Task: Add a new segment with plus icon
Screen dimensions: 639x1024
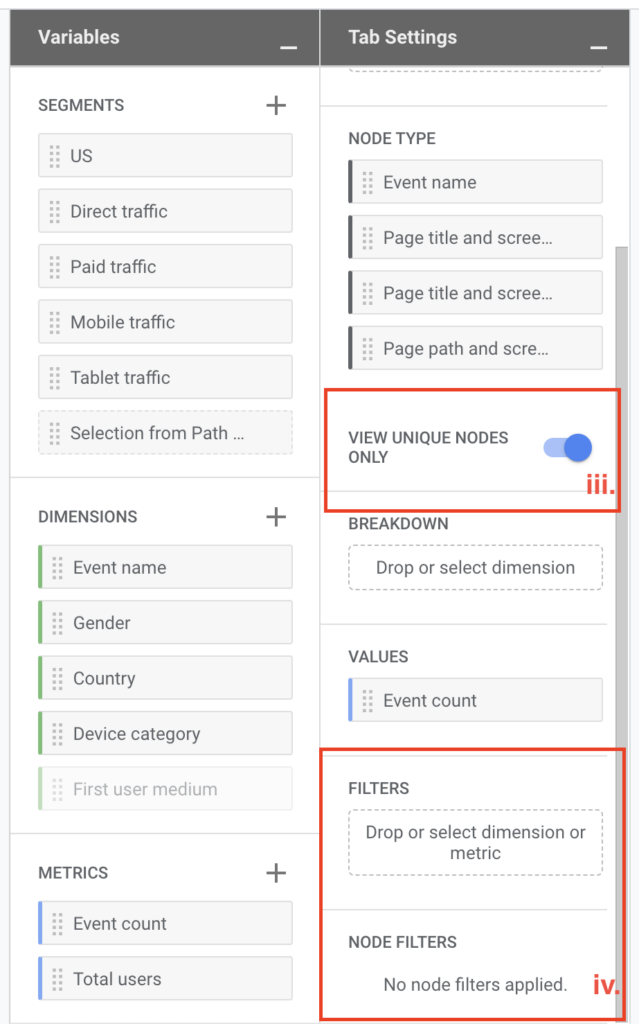Action: pos(276,105)
